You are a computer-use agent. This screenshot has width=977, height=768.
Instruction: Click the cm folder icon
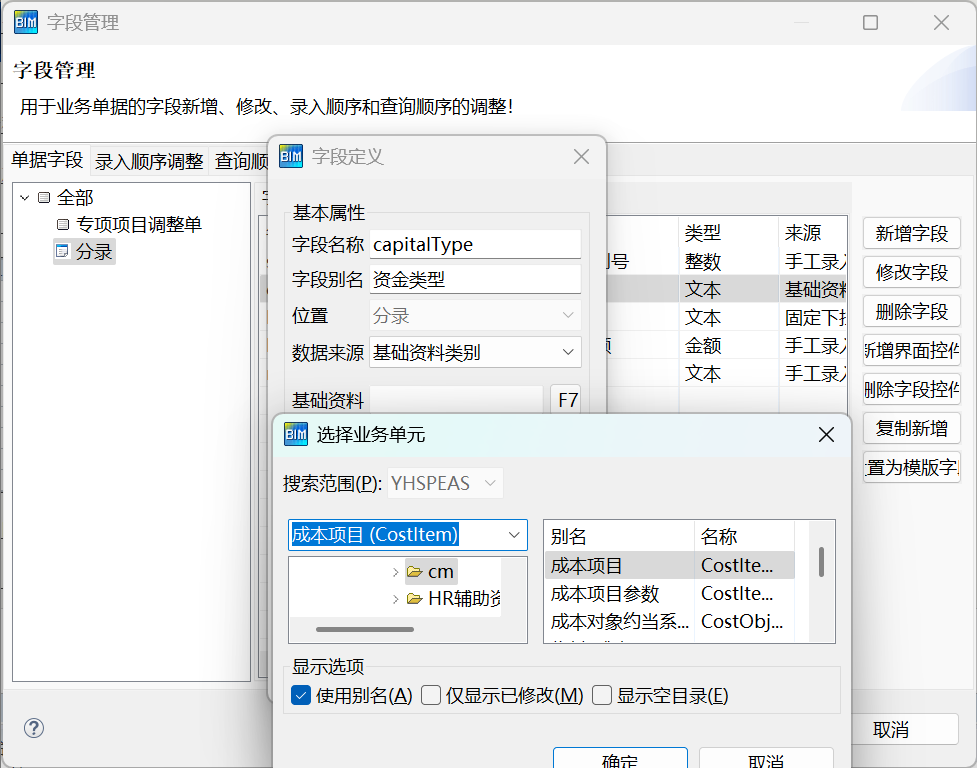click(414, 572)
